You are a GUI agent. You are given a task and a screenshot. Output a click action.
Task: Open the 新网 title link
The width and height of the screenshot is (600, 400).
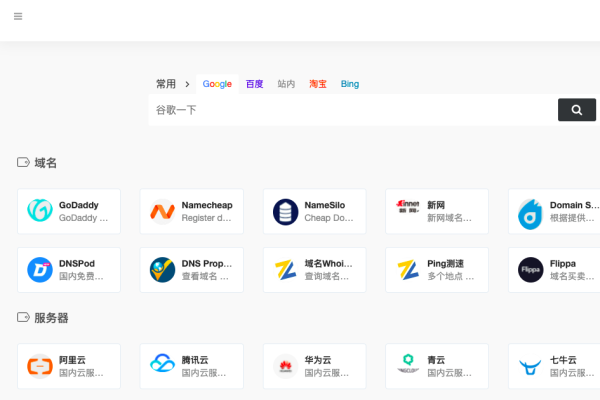point(436,205)
